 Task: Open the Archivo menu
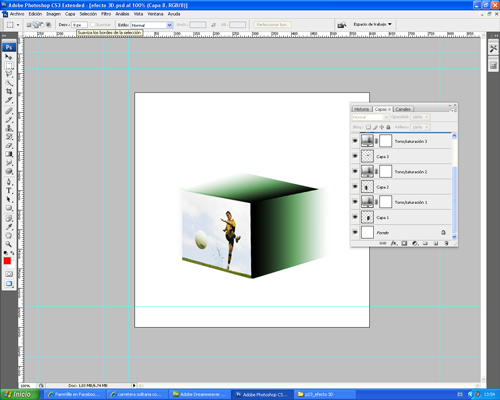coord(17,14)
